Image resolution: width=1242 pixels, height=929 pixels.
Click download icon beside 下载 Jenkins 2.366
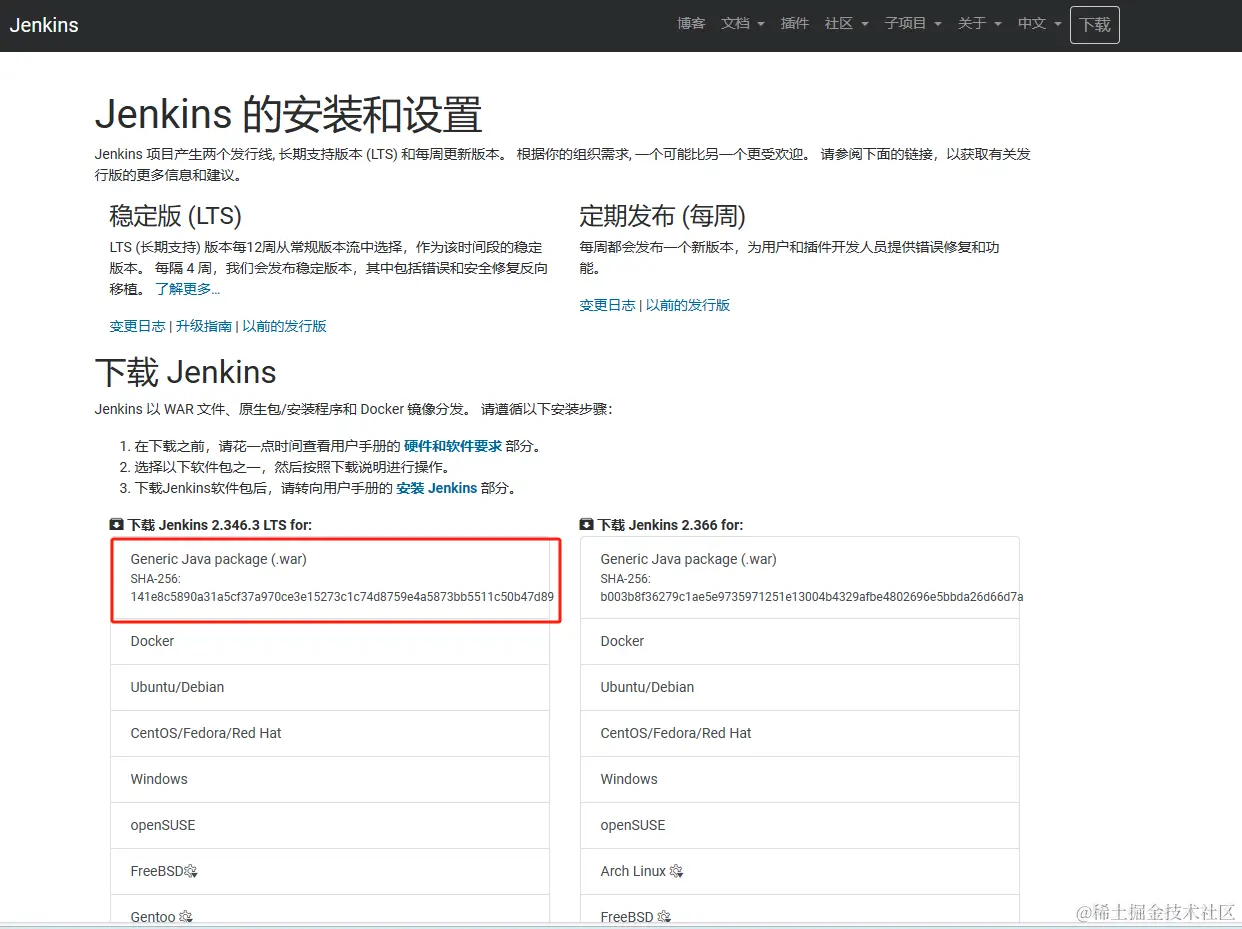587,524
